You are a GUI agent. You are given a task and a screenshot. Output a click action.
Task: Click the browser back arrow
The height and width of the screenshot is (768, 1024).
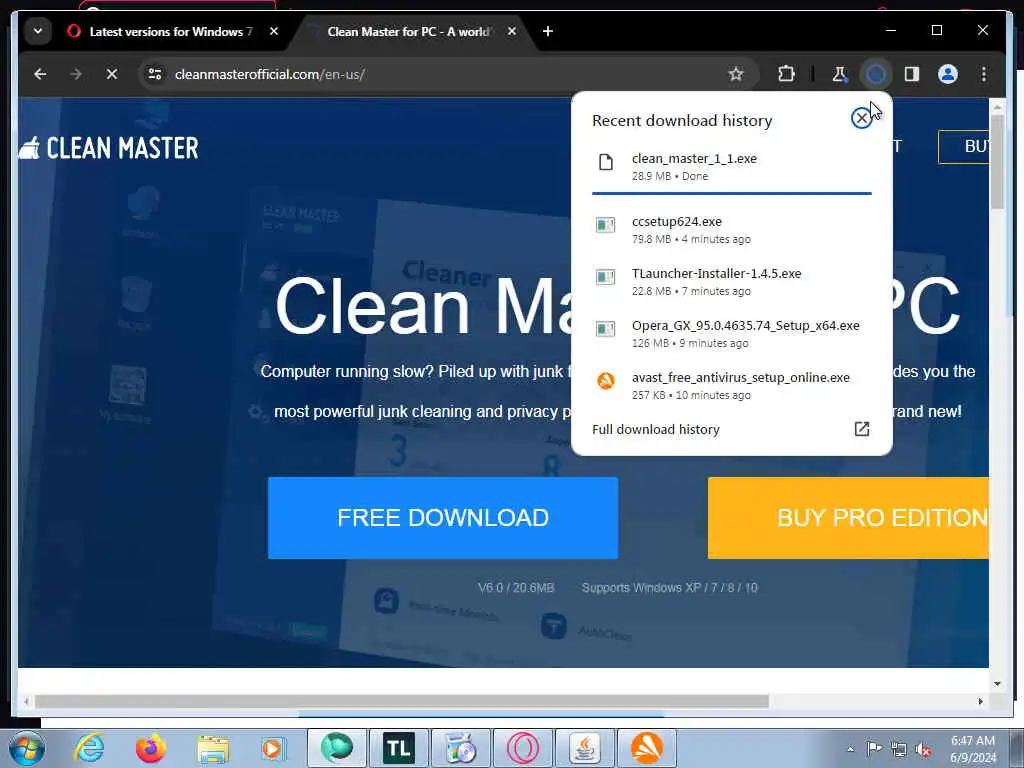[40, 74]
